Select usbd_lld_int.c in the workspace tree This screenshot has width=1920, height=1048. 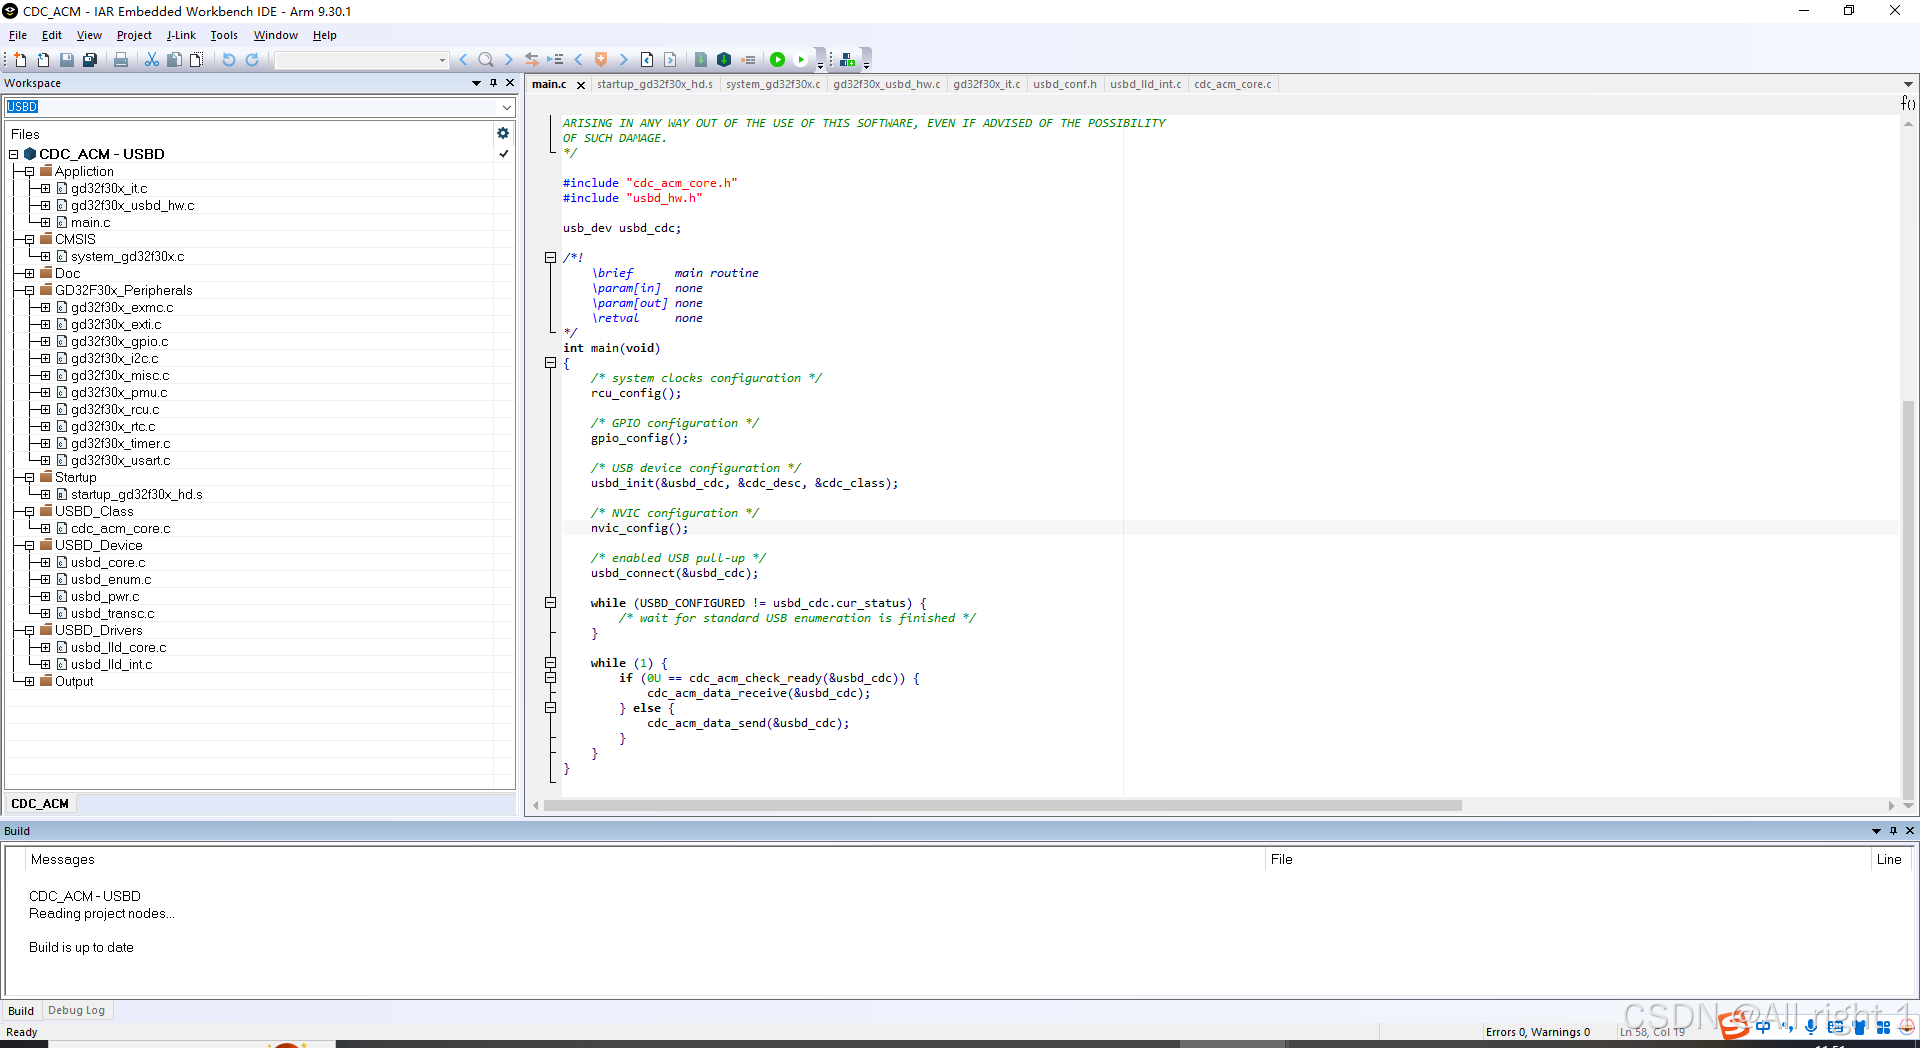pos(111,664)
